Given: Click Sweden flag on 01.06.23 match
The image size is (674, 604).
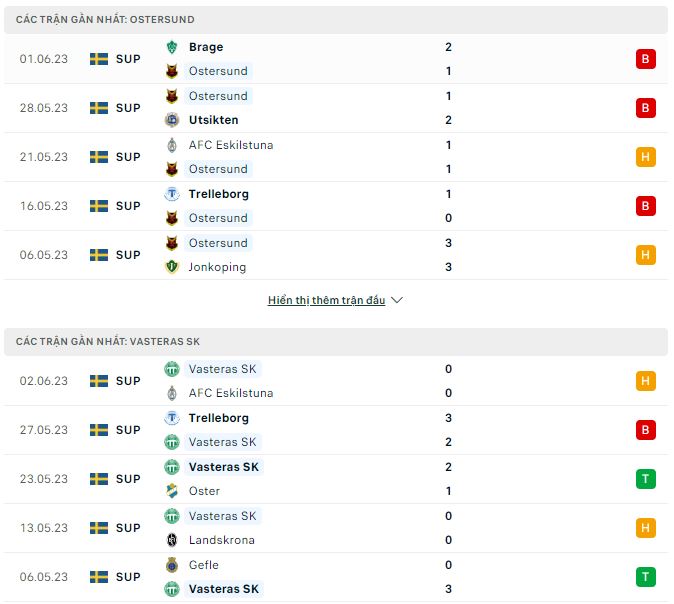Looking at the screenshot, I should point(99,59).
